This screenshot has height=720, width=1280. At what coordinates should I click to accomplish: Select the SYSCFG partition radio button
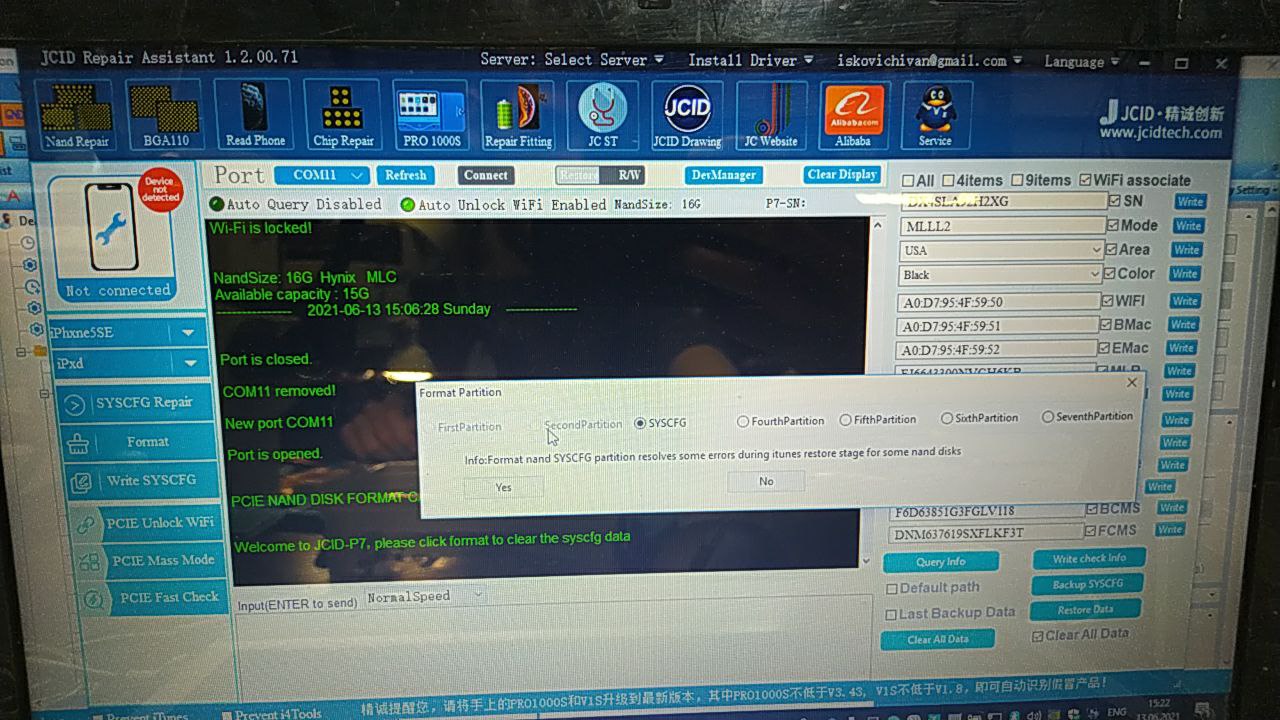pos(640,423)
